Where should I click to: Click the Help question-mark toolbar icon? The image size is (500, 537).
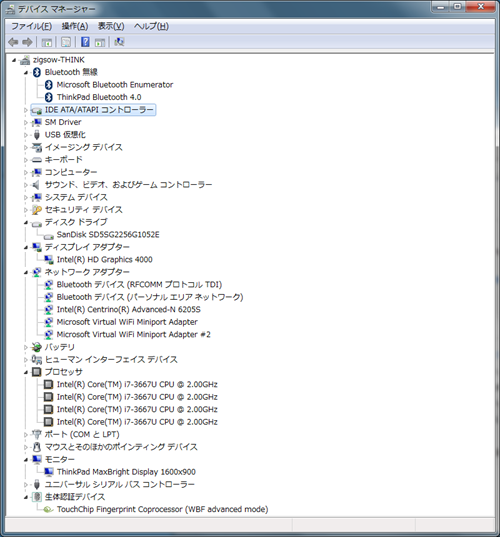pyautogui.click(x=85, y=42)
